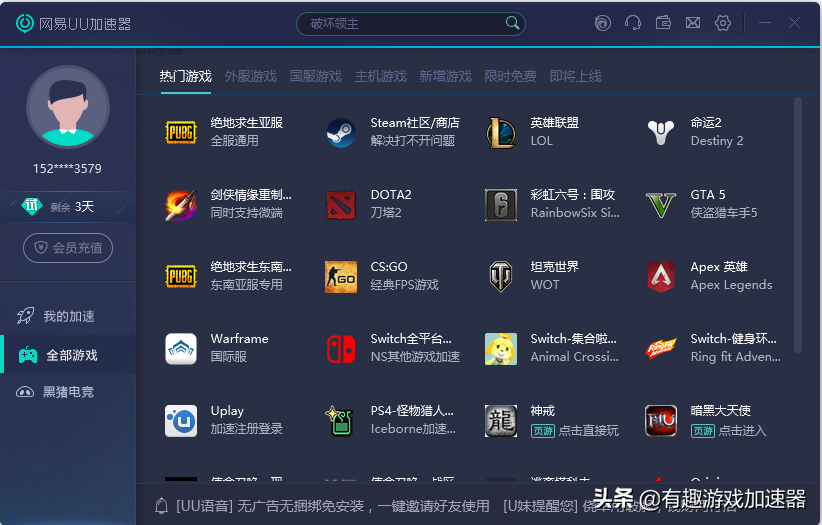Viewport: 822px width, 525px height.
Task: Click the 会员充值 button
Action: [68, 248]
